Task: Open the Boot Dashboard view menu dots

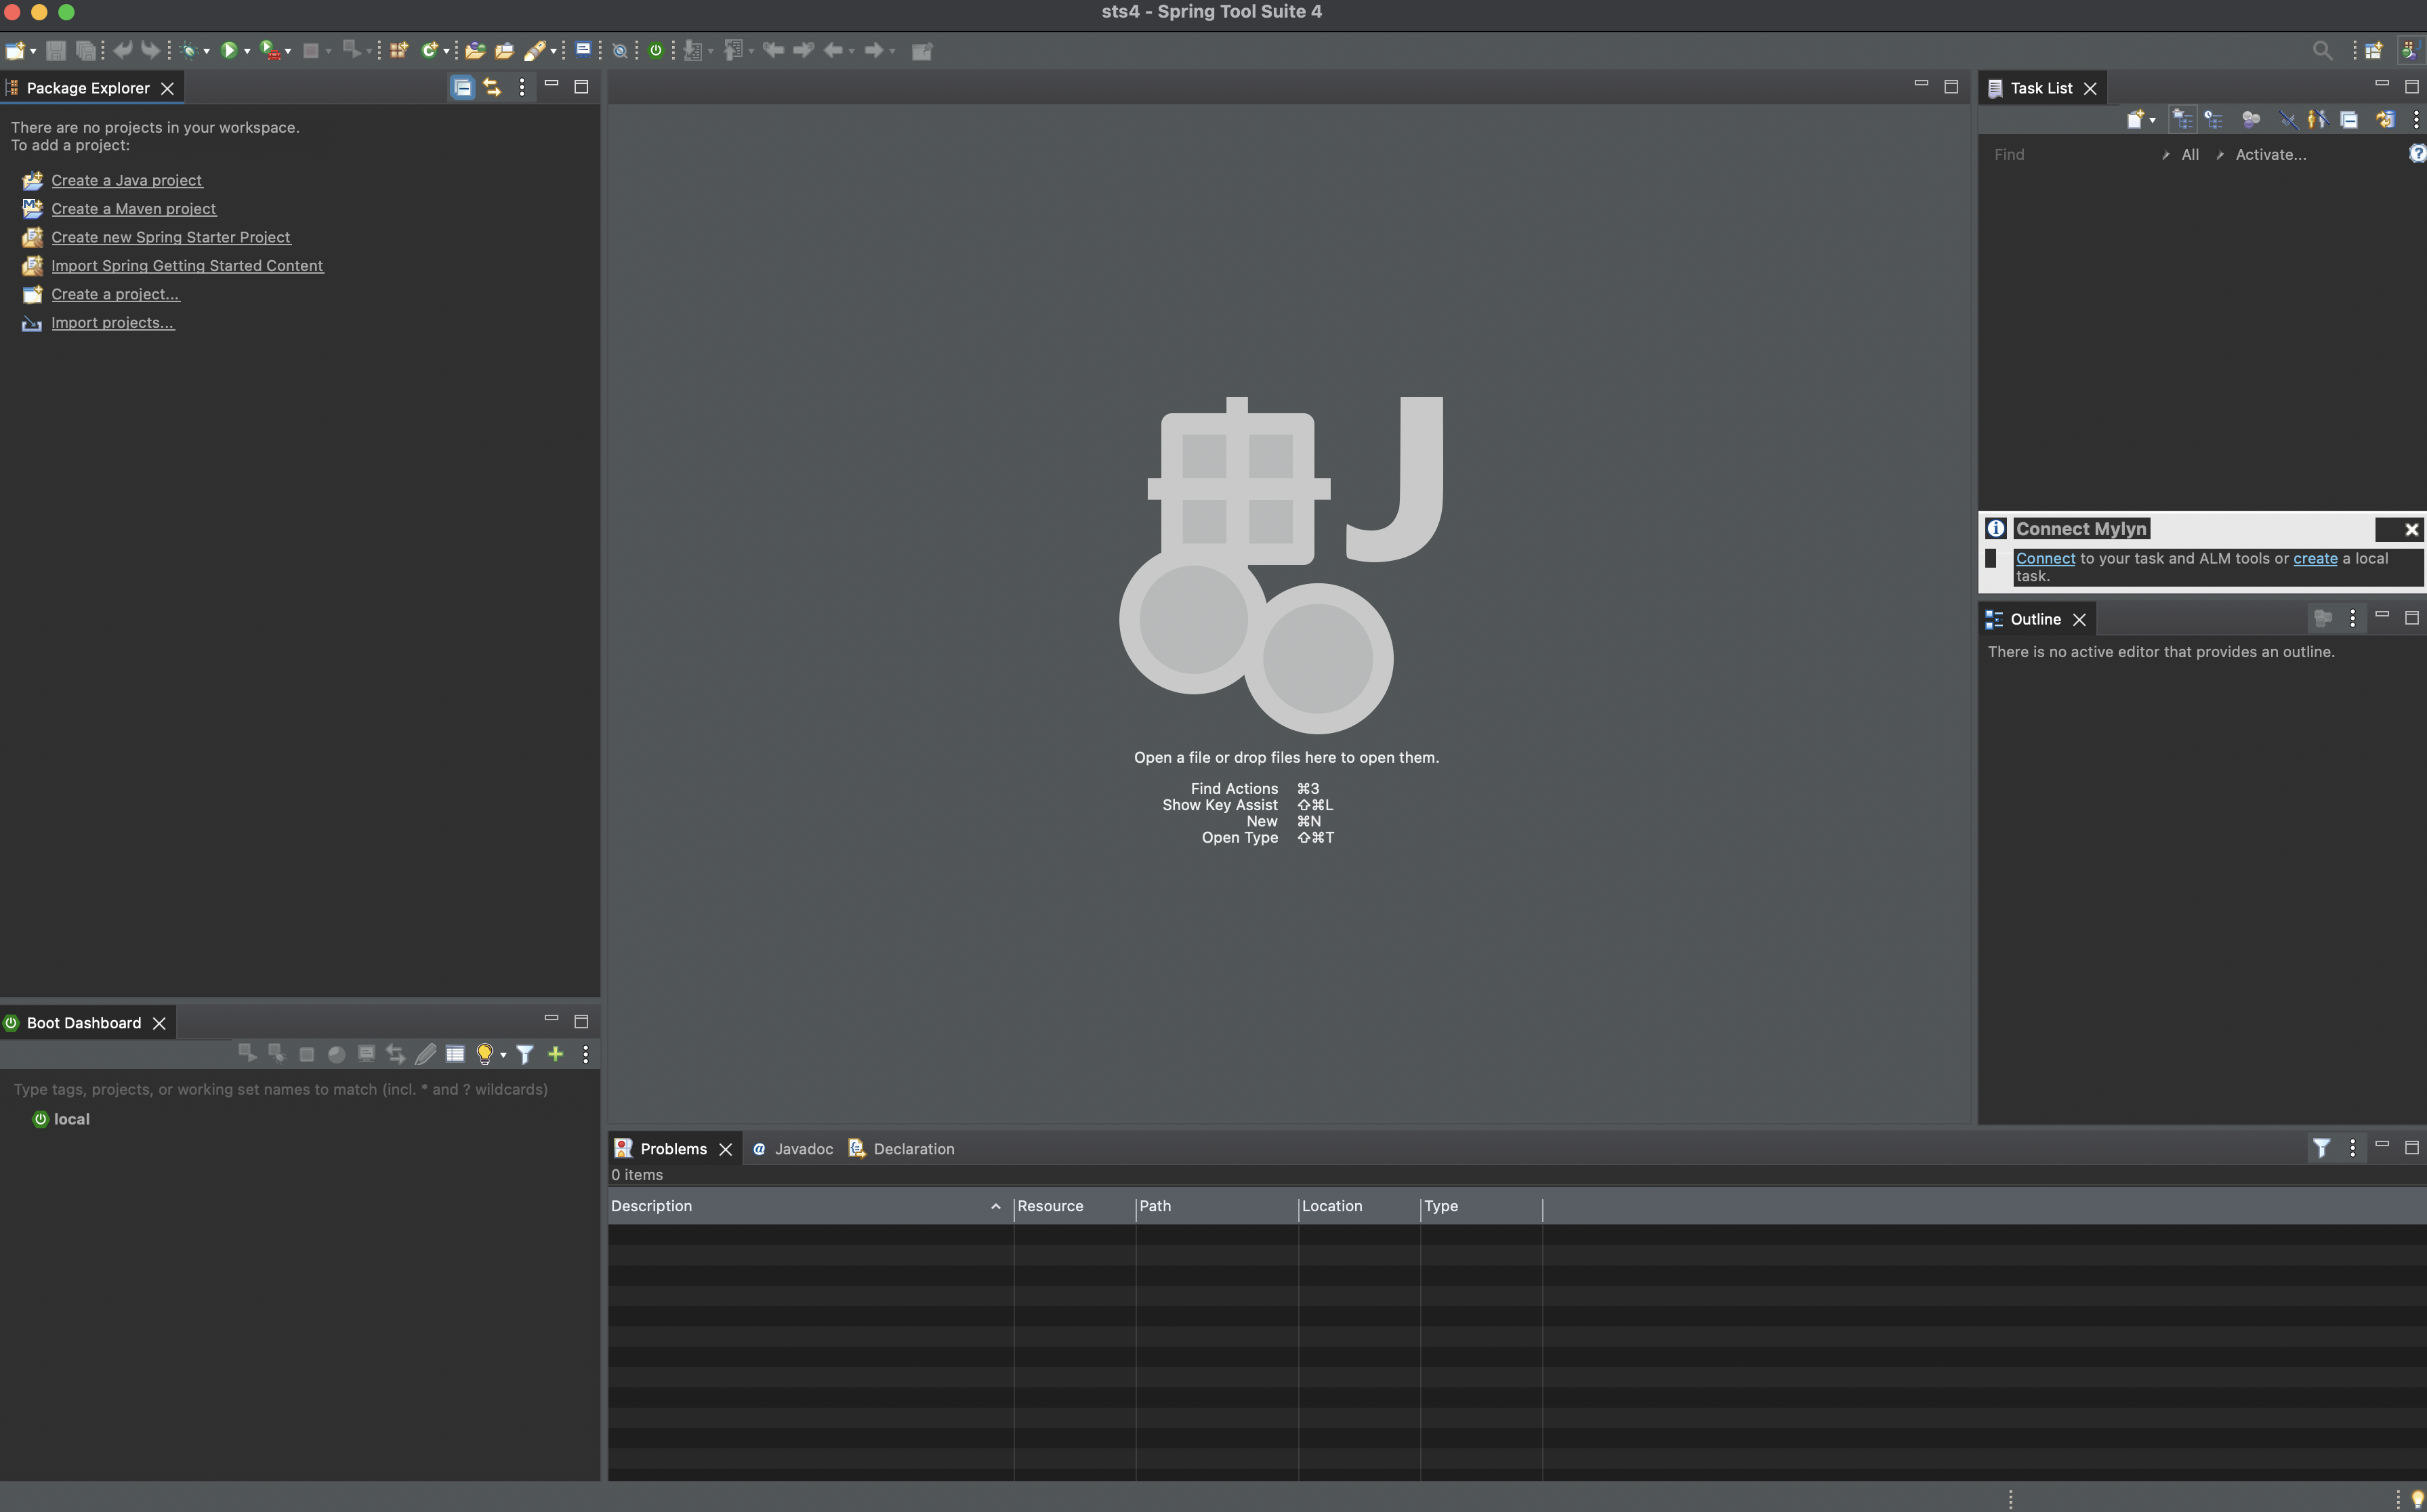Action: point(585,1054)
